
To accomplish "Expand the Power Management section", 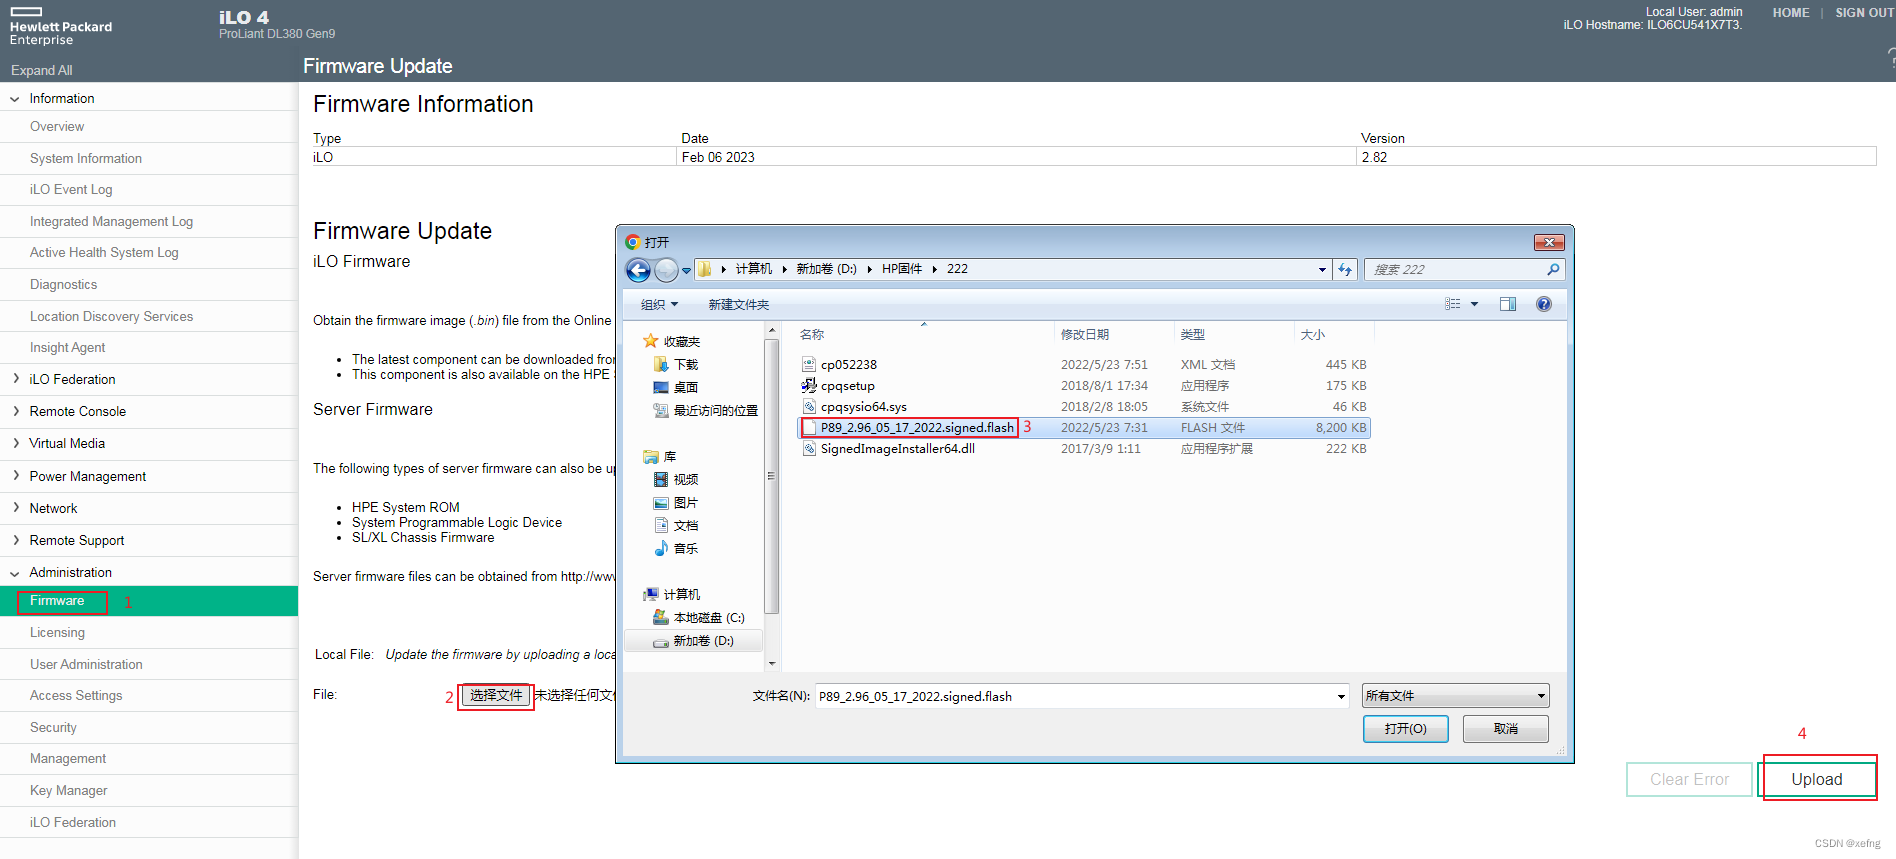I will (x=15, y=476).
